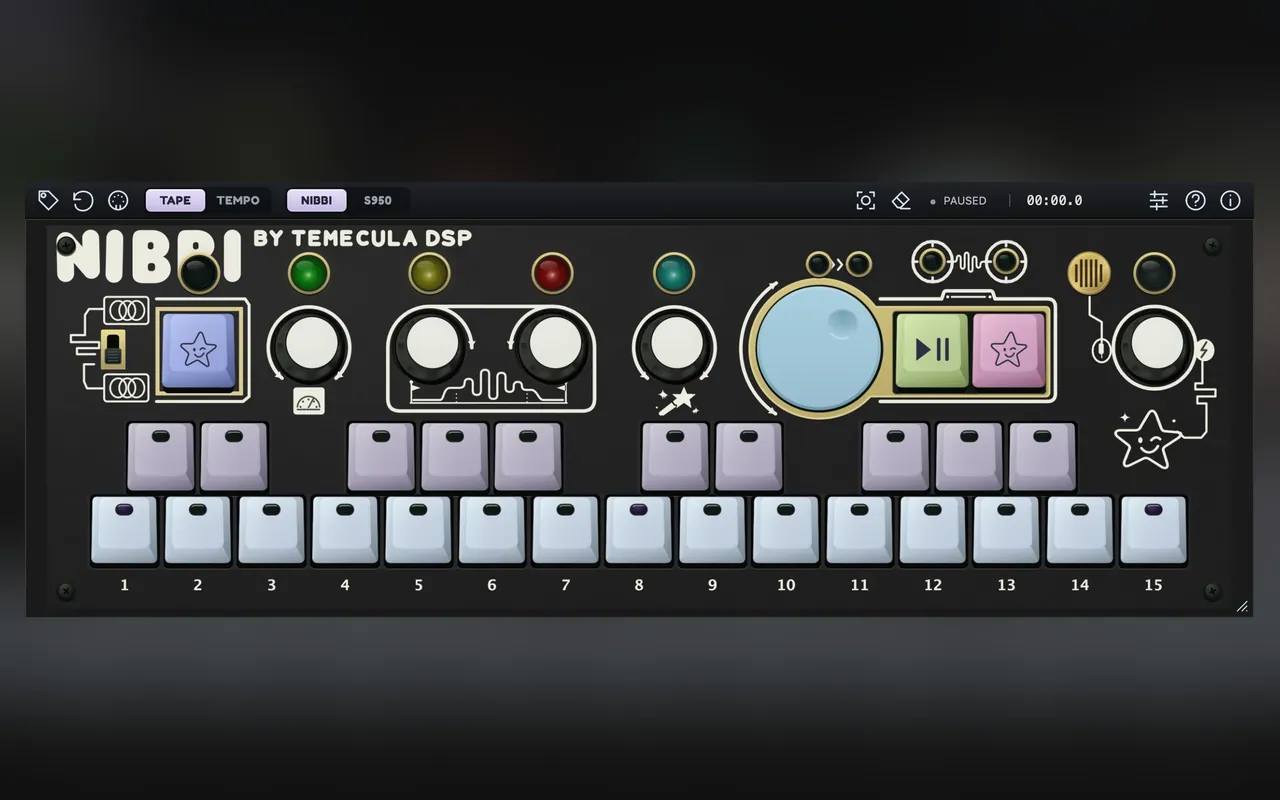Click the knob above the magic wand
This screenshot has width=1280, height=800.
click(674, 345)
